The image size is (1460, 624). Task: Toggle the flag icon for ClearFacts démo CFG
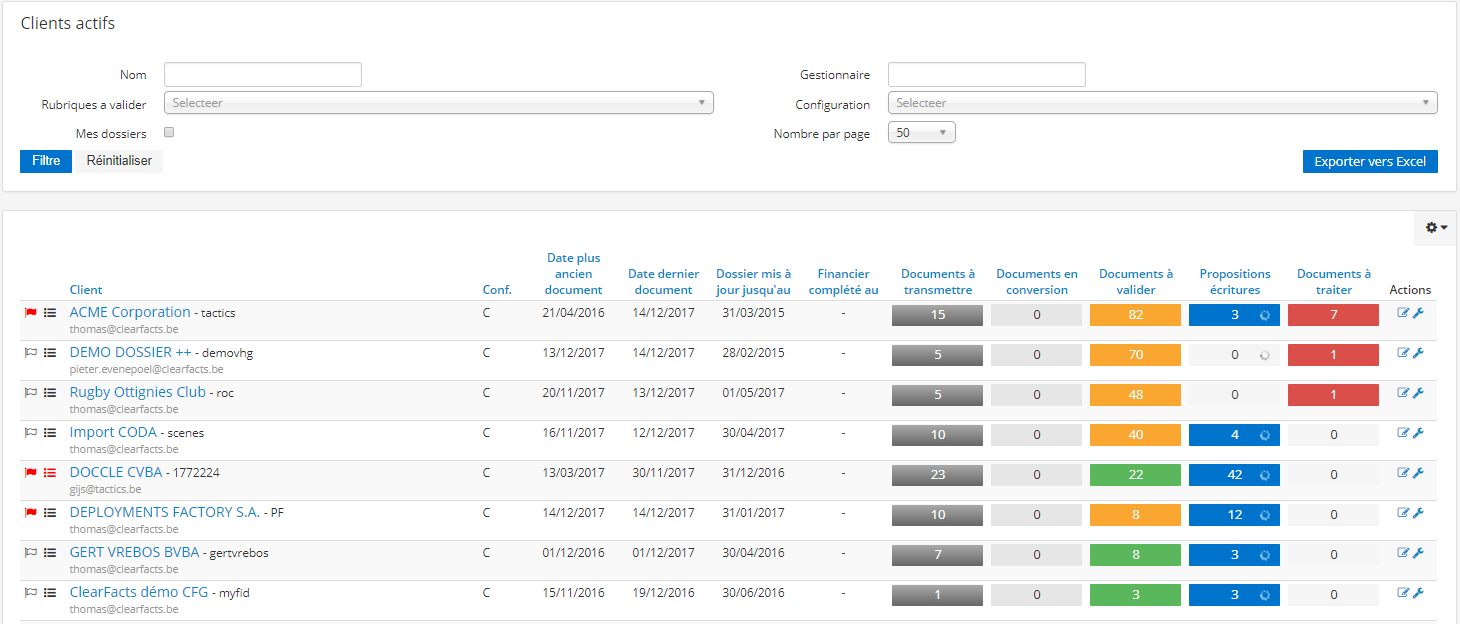31,593
